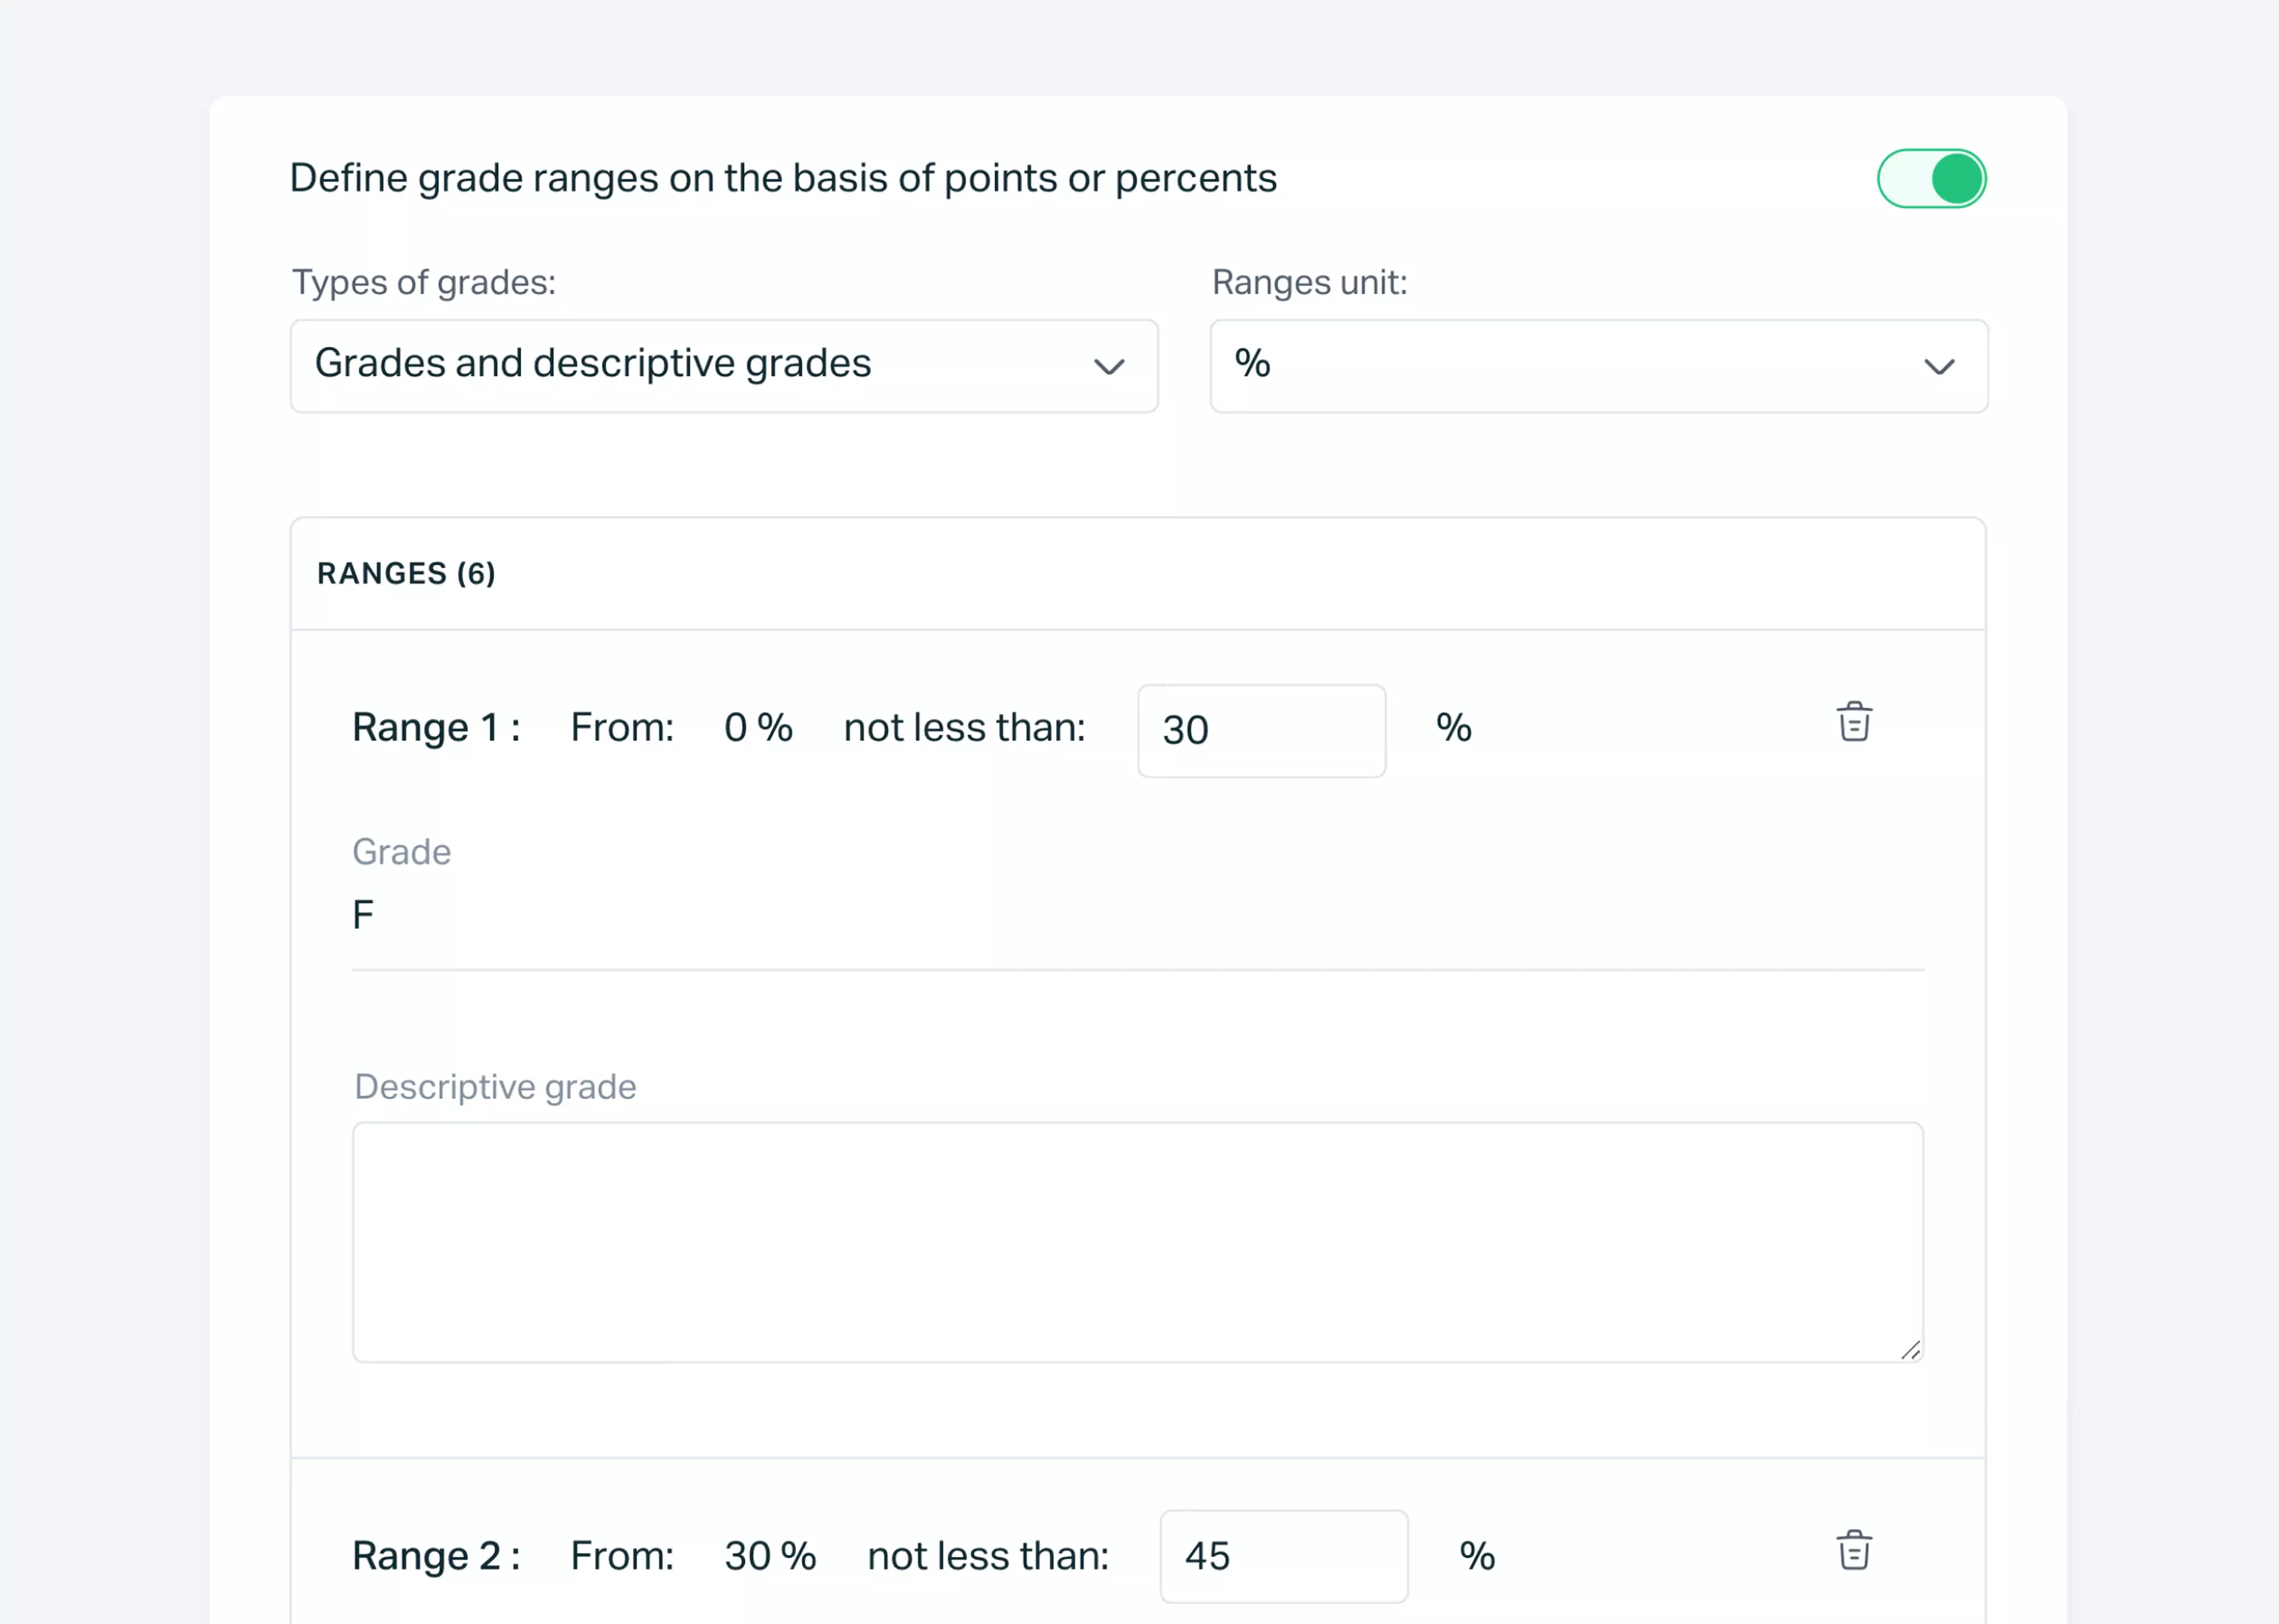Select the grade F value
2279x1624 pixels.
coord(364,913)
